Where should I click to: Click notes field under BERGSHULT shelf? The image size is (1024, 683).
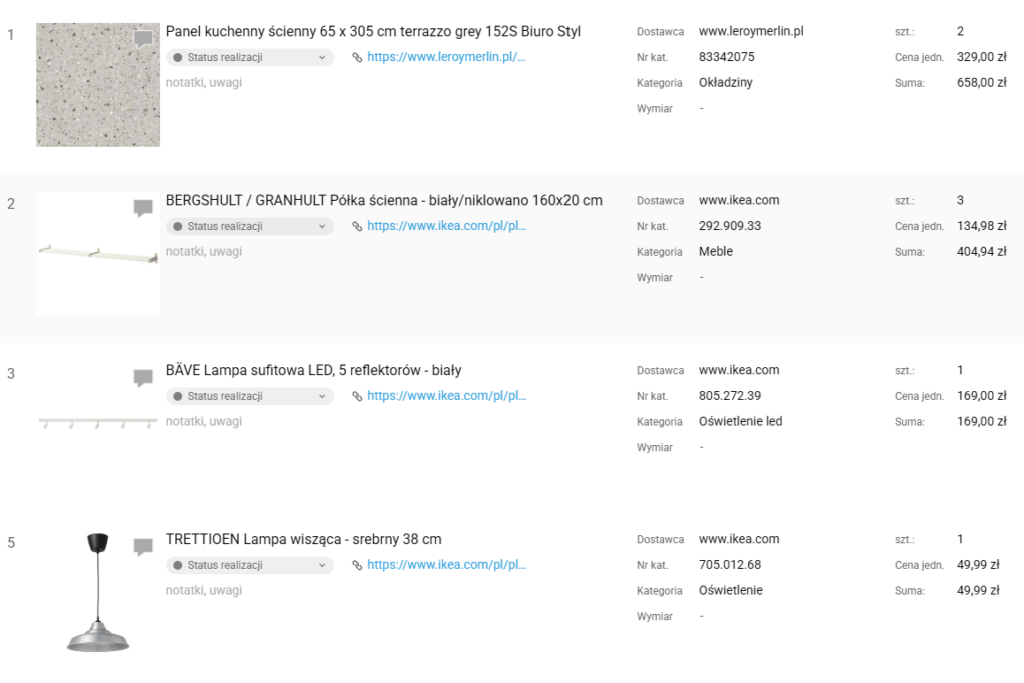[x=204, y=252]
